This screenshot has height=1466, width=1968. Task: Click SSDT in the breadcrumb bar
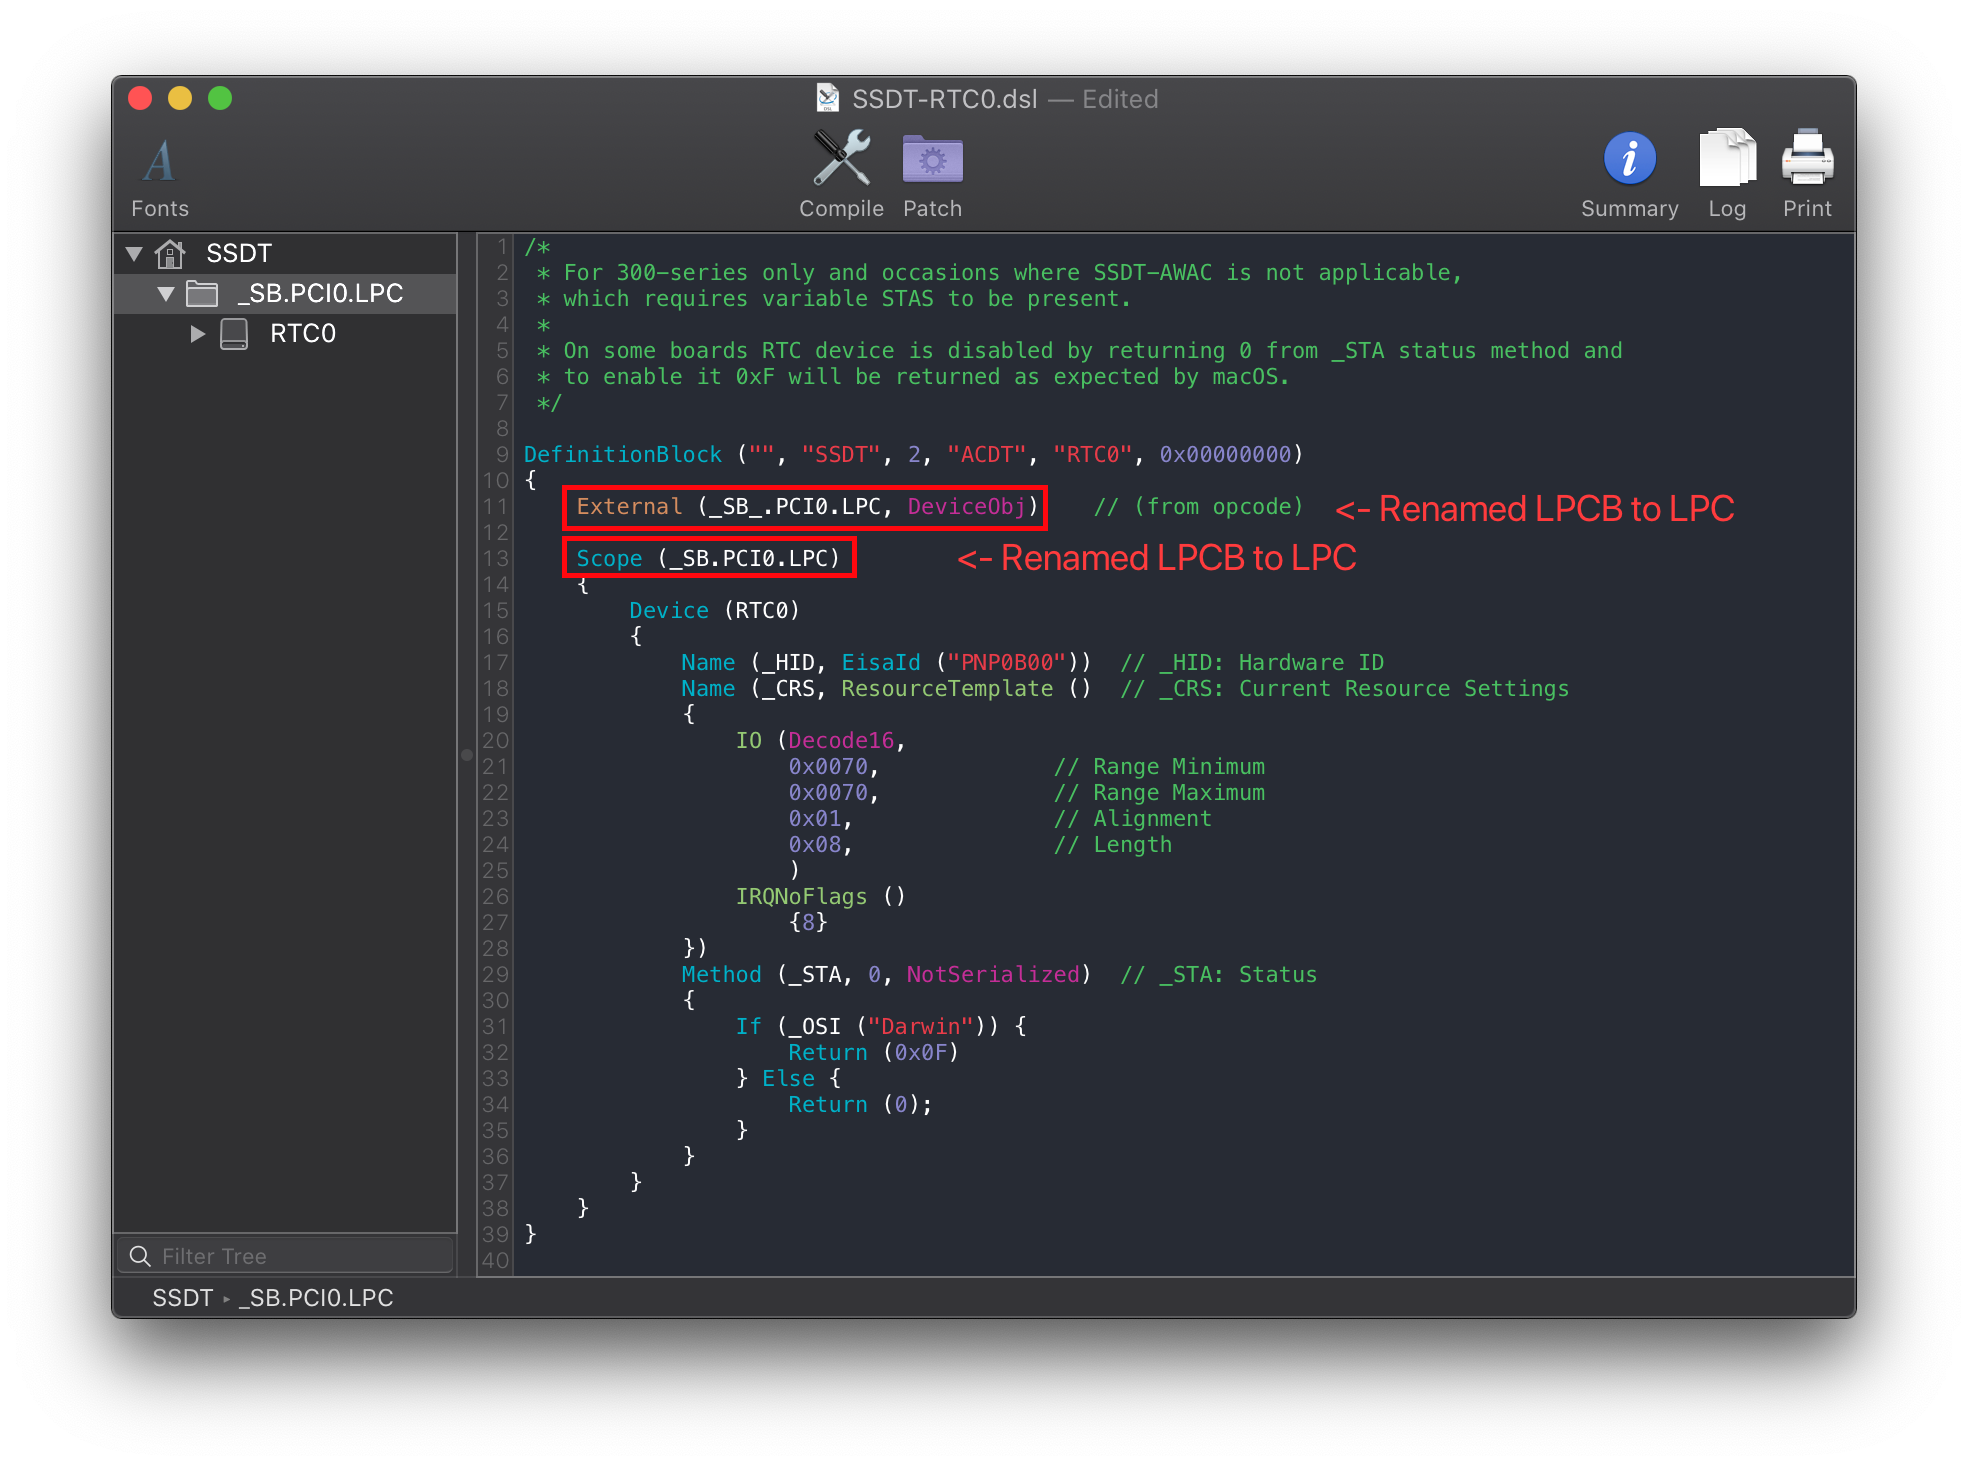pyautogui.click(x=182, y=1298)
